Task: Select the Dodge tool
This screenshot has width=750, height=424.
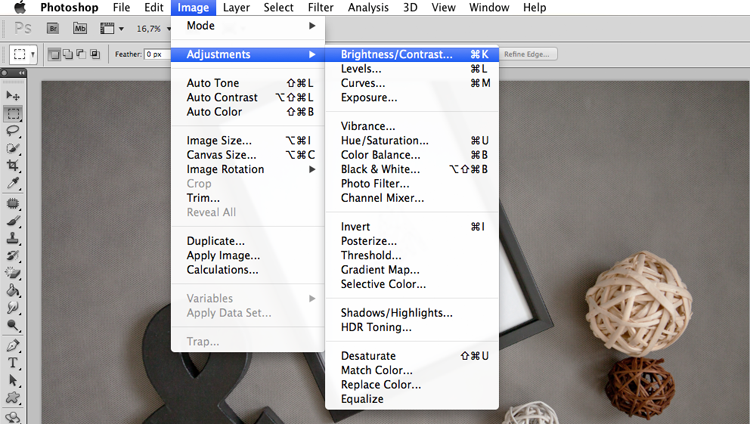Action: [x=13, y=326]
